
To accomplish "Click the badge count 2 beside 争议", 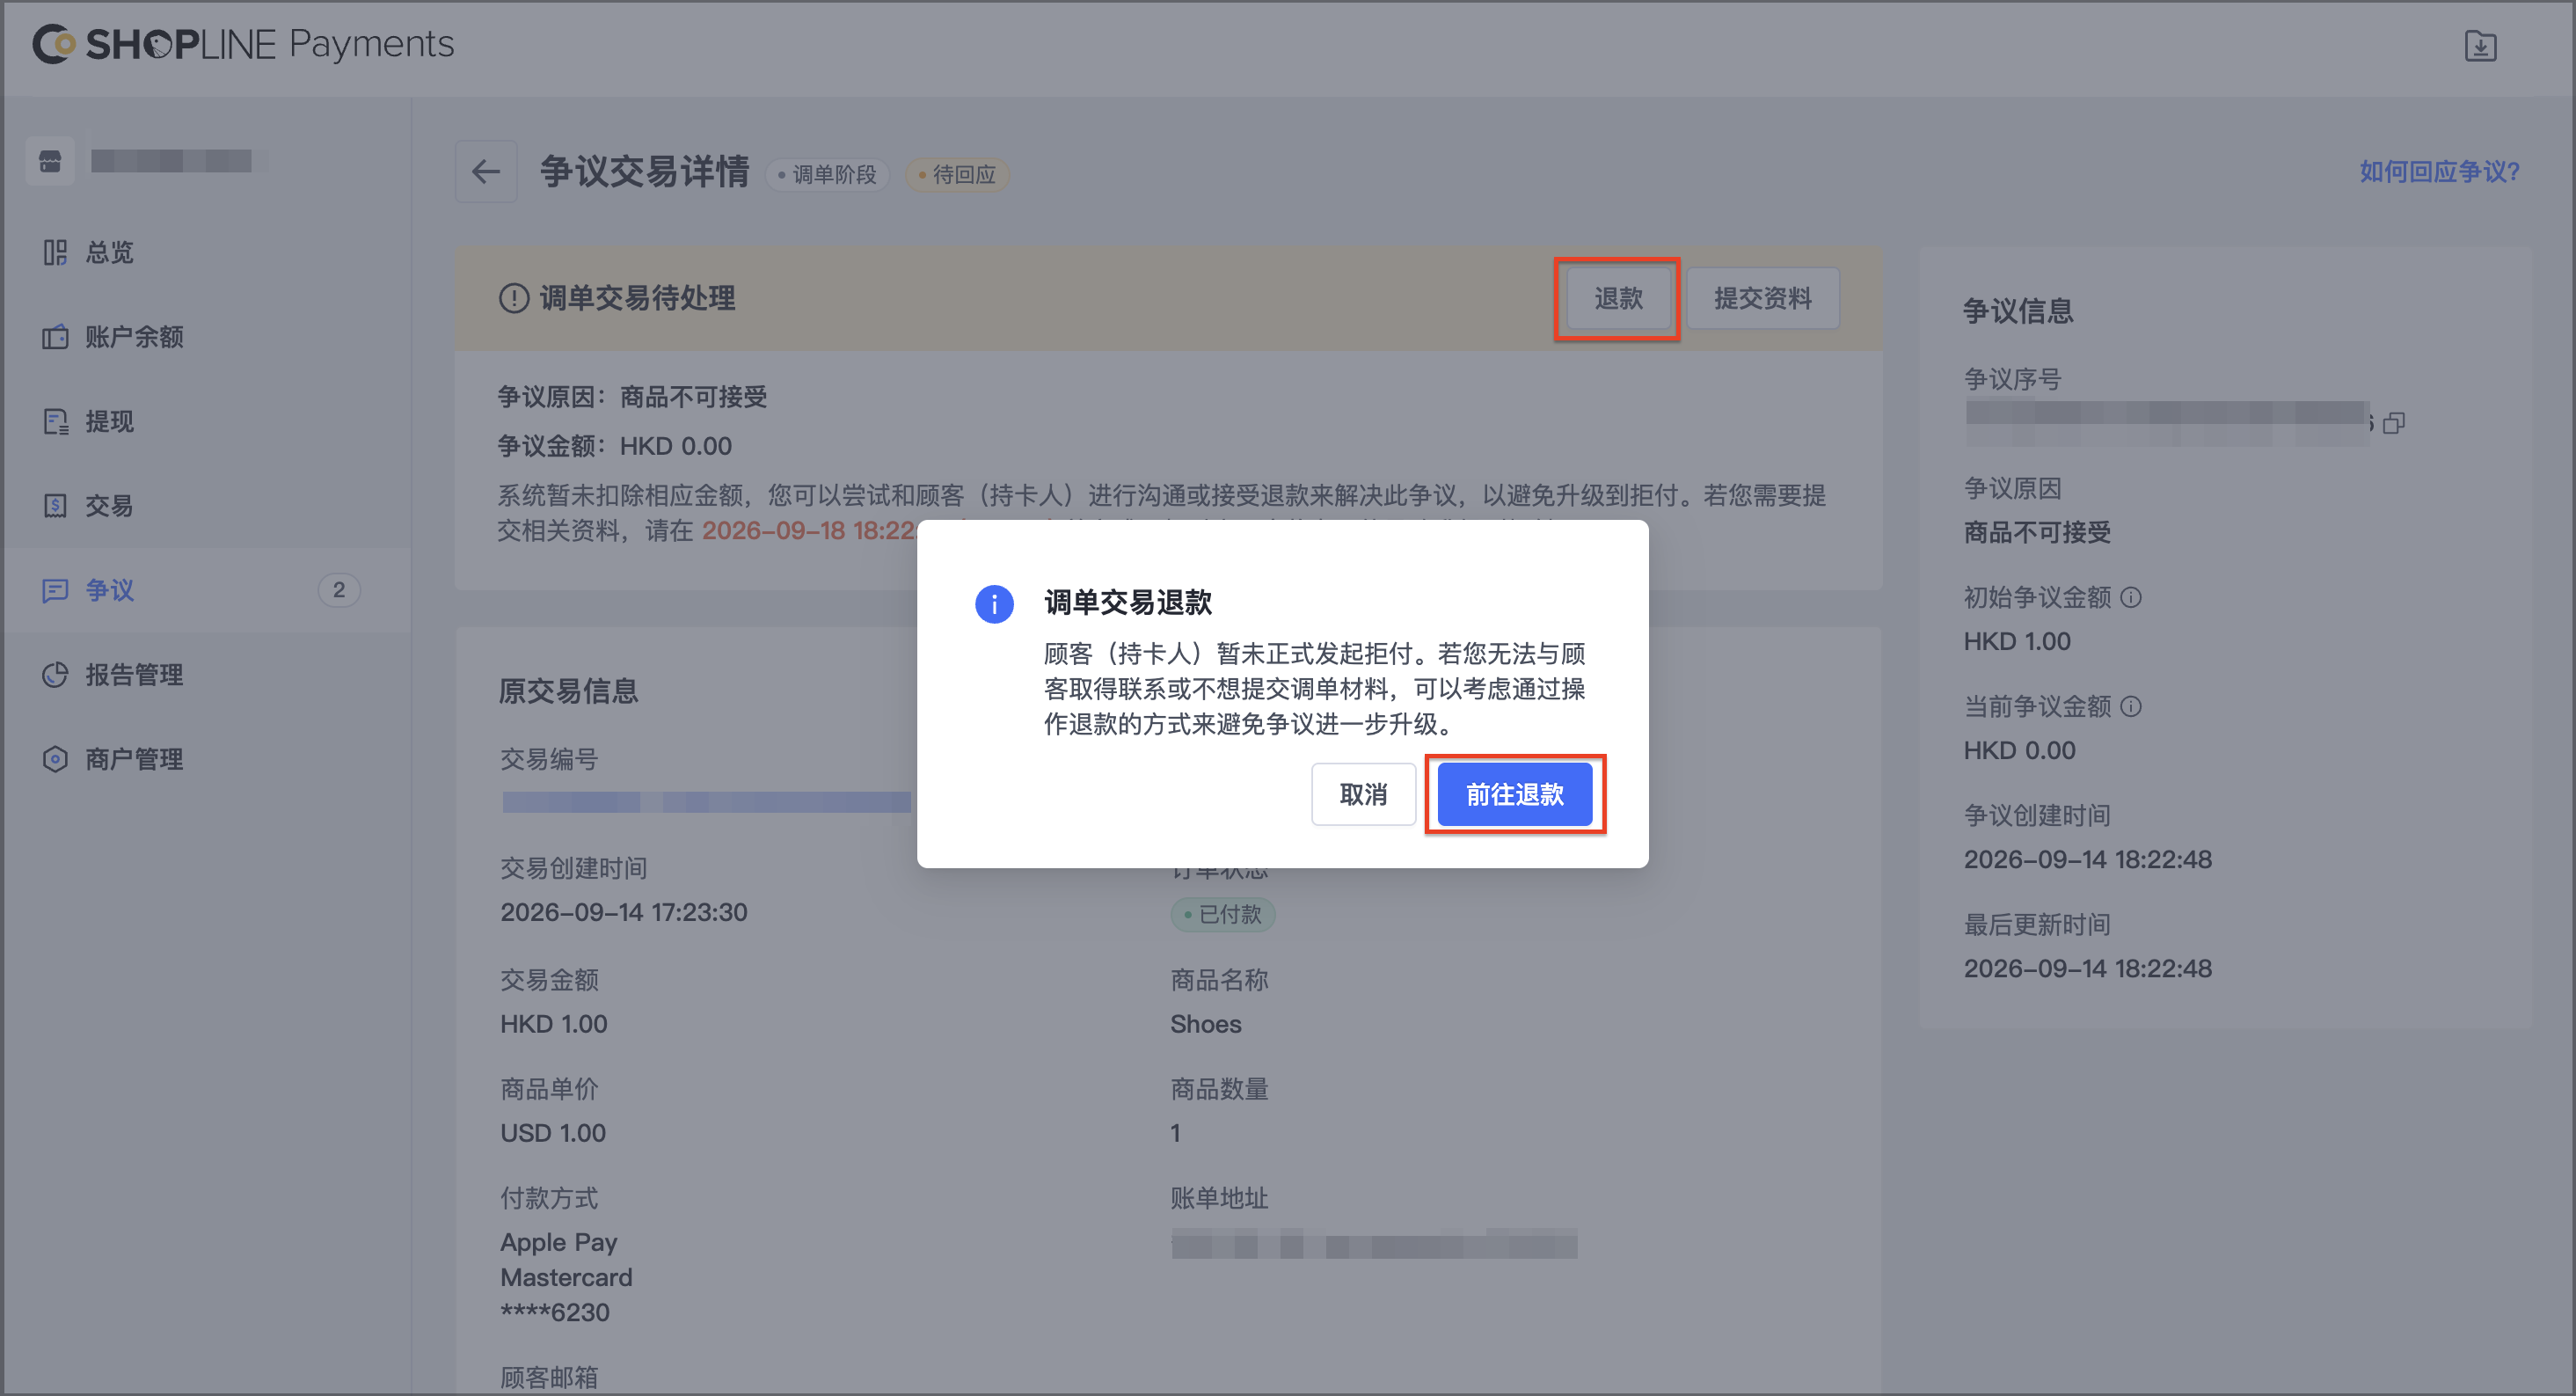I will tap(339, 590).
